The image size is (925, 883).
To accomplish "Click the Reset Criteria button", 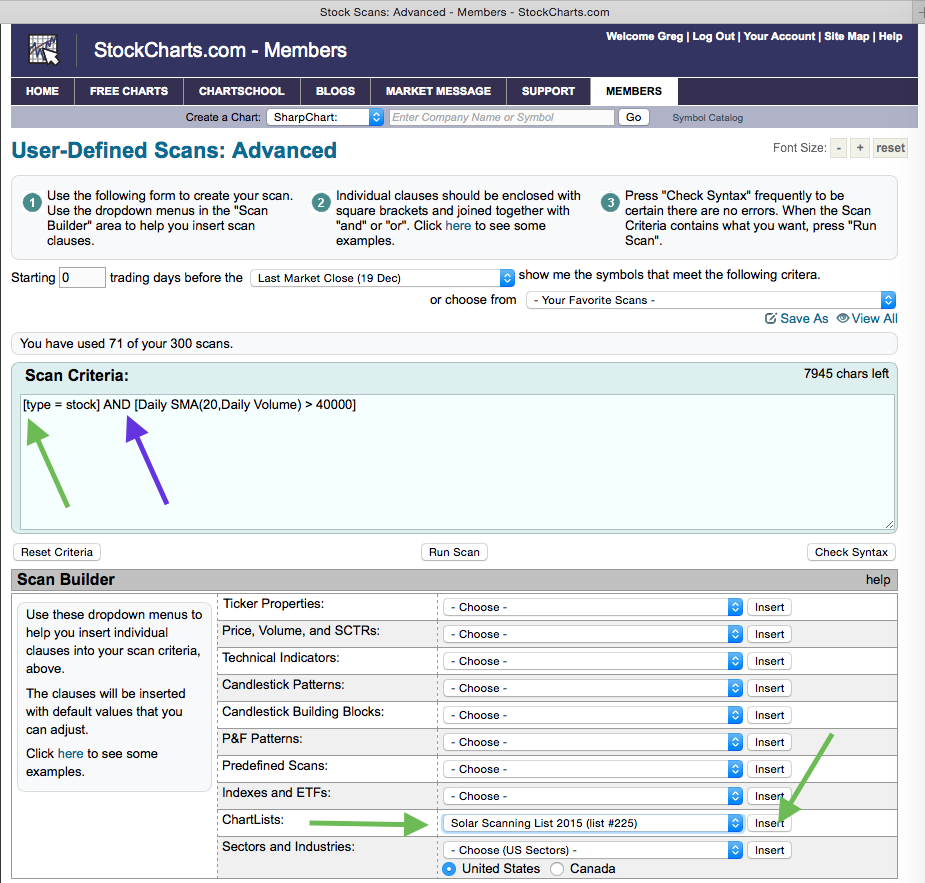I will (57, 552).
